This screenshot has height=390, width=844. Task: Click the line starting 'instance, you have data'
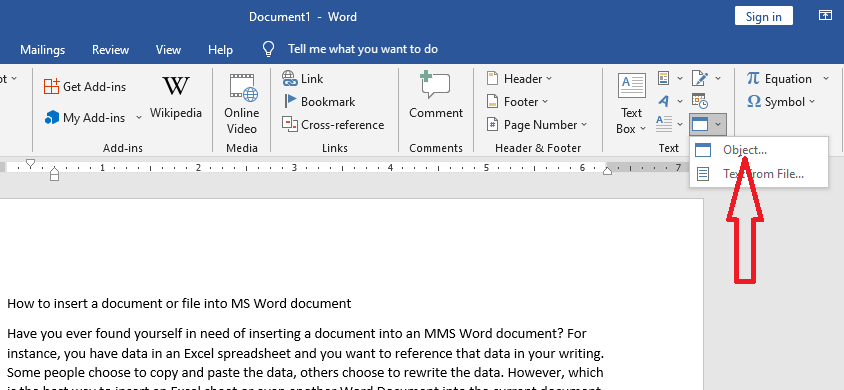306,353
